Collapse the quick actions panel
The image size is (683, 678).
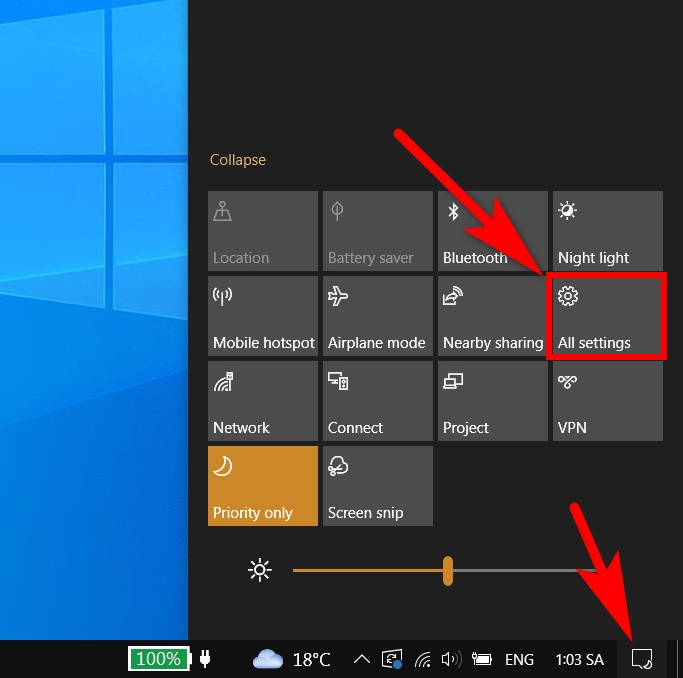click(x=237, y=160)
